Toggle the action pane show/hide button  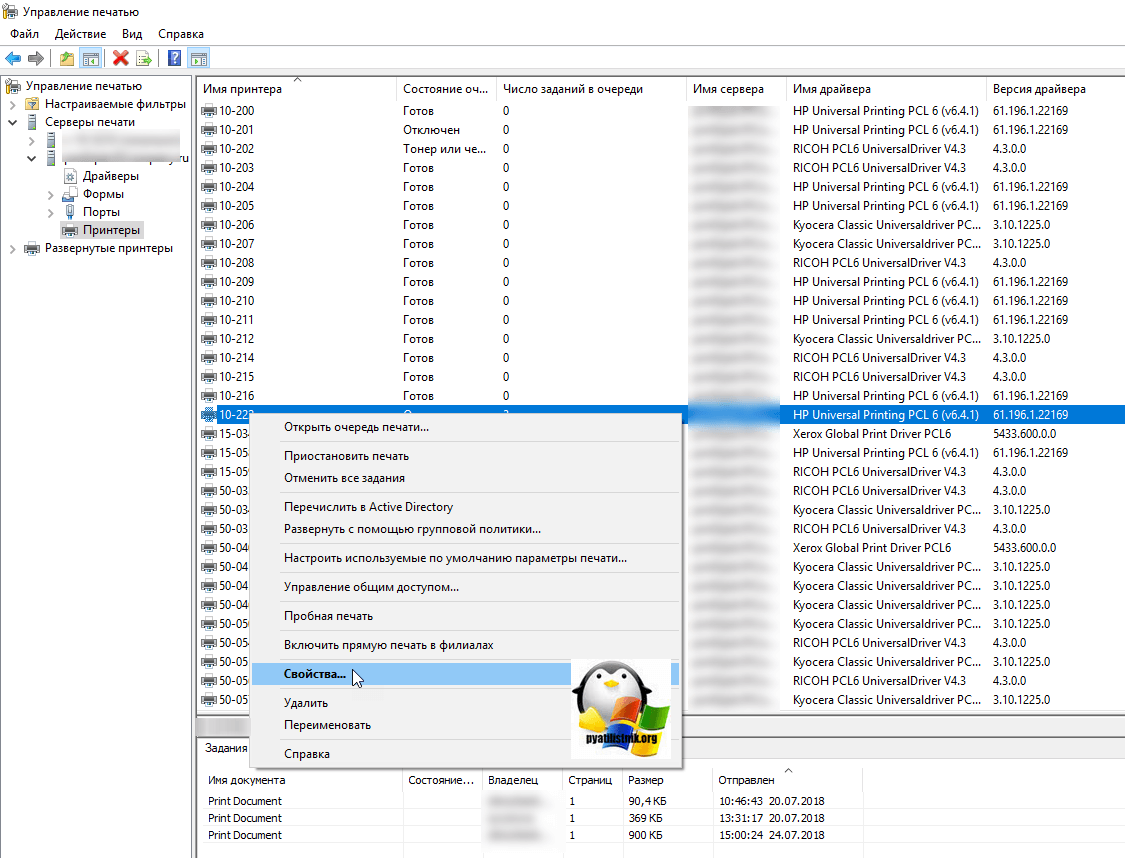(198, 59)
